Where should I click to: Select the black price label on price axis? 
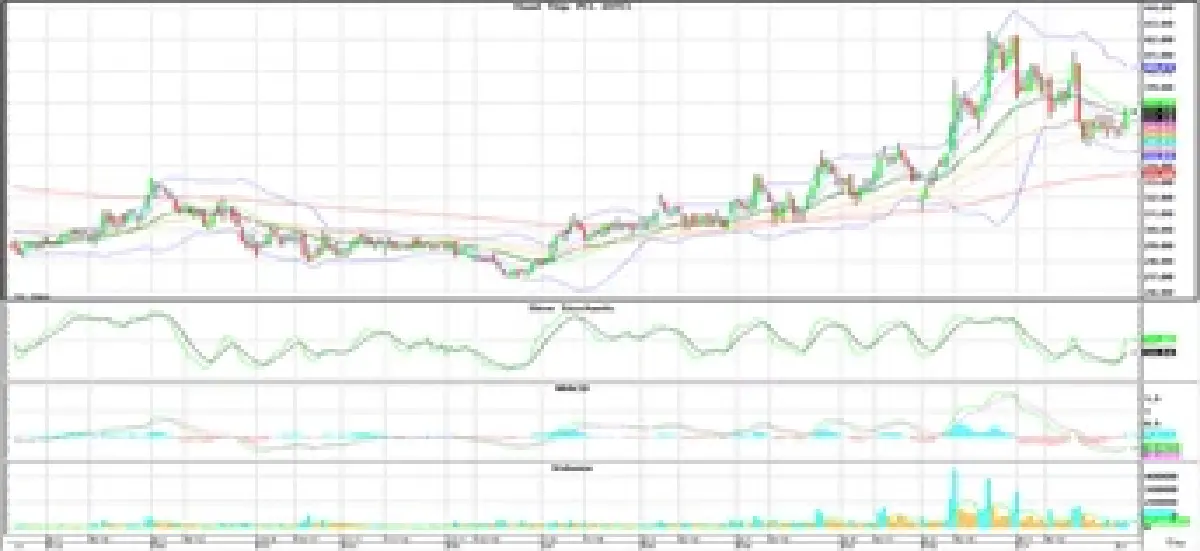[x=1158, y=114]
